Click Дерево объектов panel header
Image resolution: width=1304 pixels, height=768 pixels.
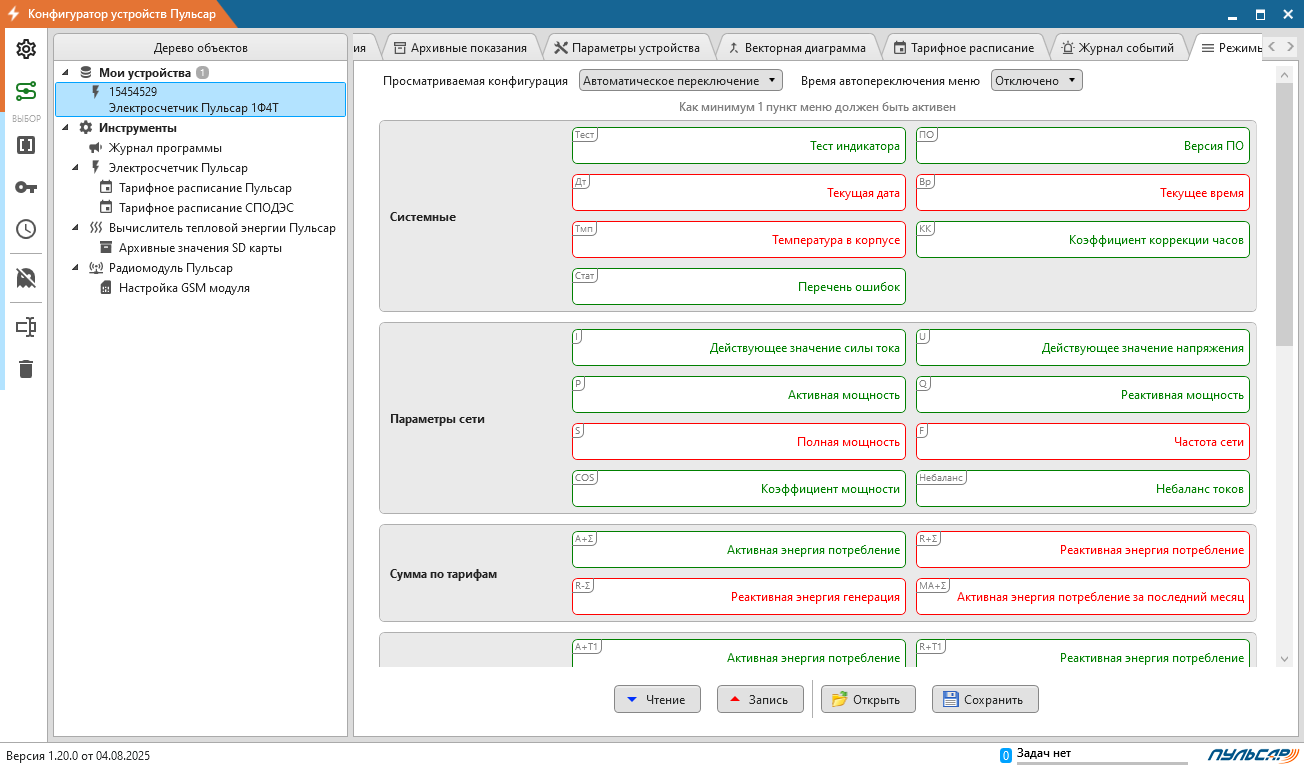tap(201, 48)
